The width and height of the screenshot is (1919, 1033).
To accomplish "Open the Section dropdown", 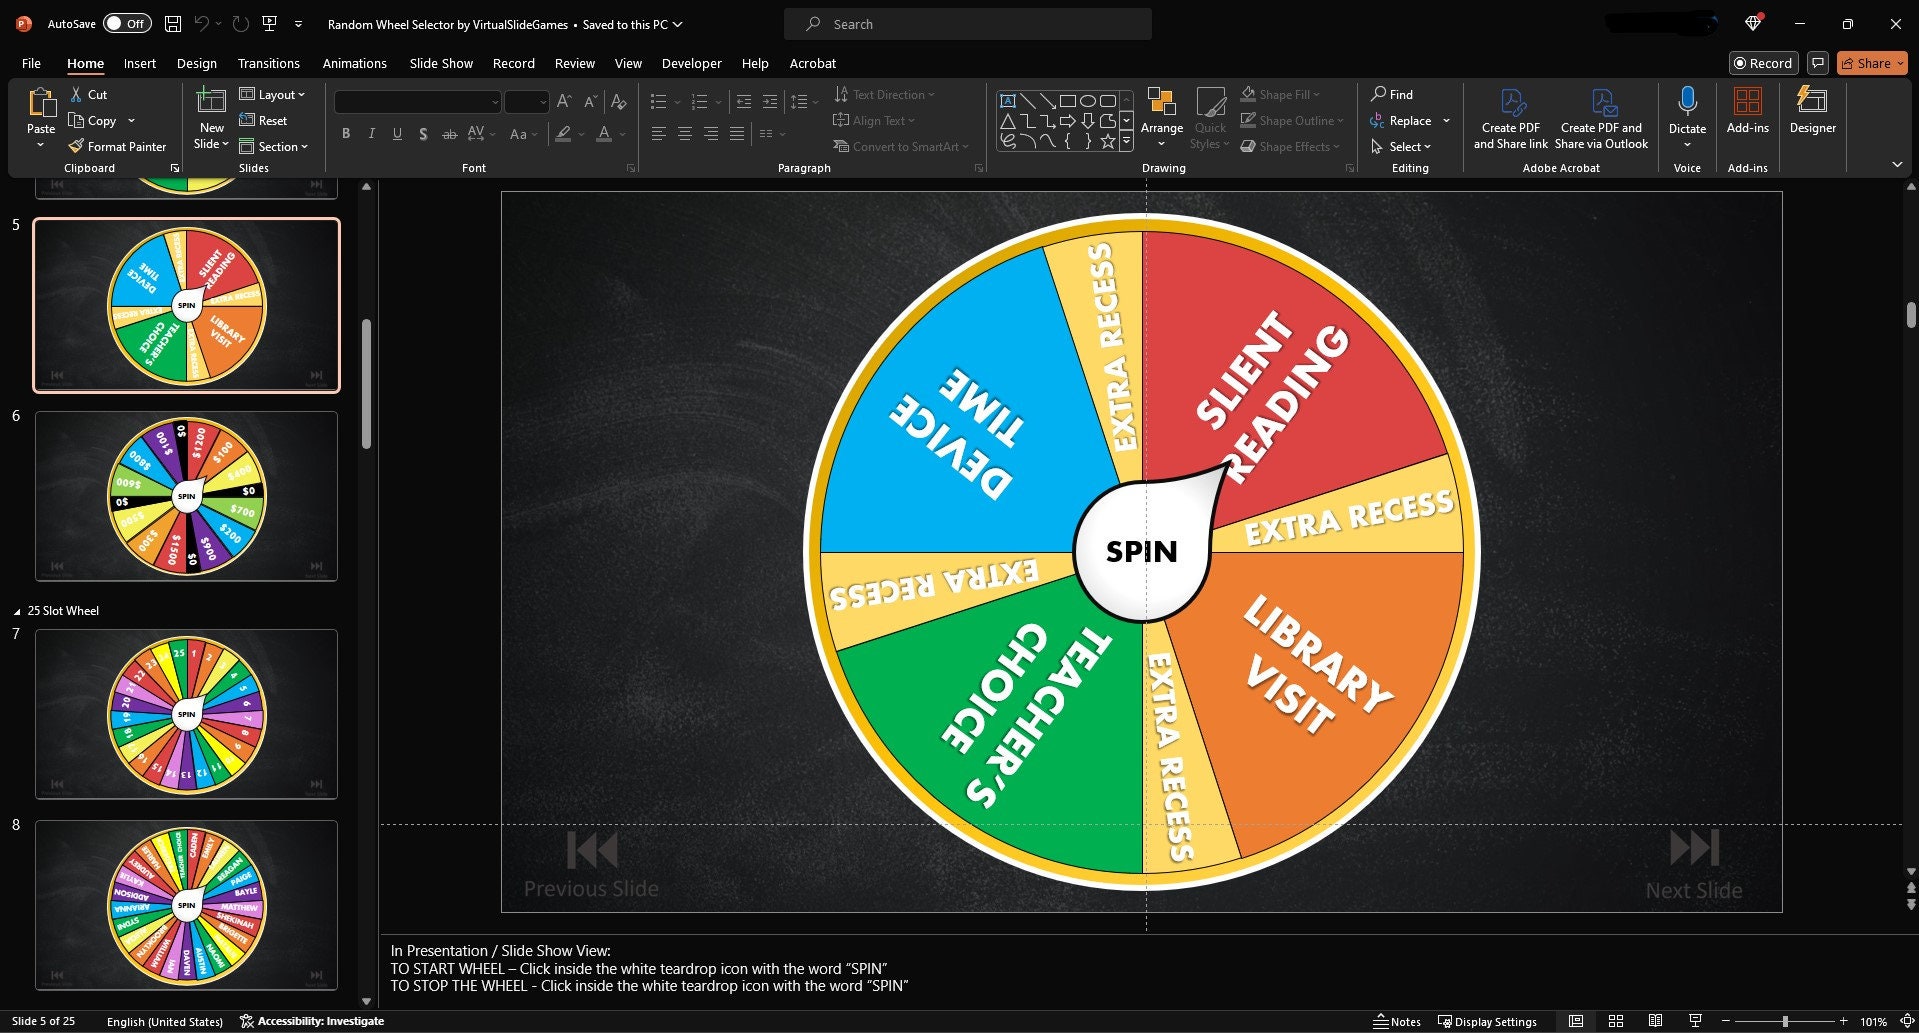I will [x=276, y=146].
